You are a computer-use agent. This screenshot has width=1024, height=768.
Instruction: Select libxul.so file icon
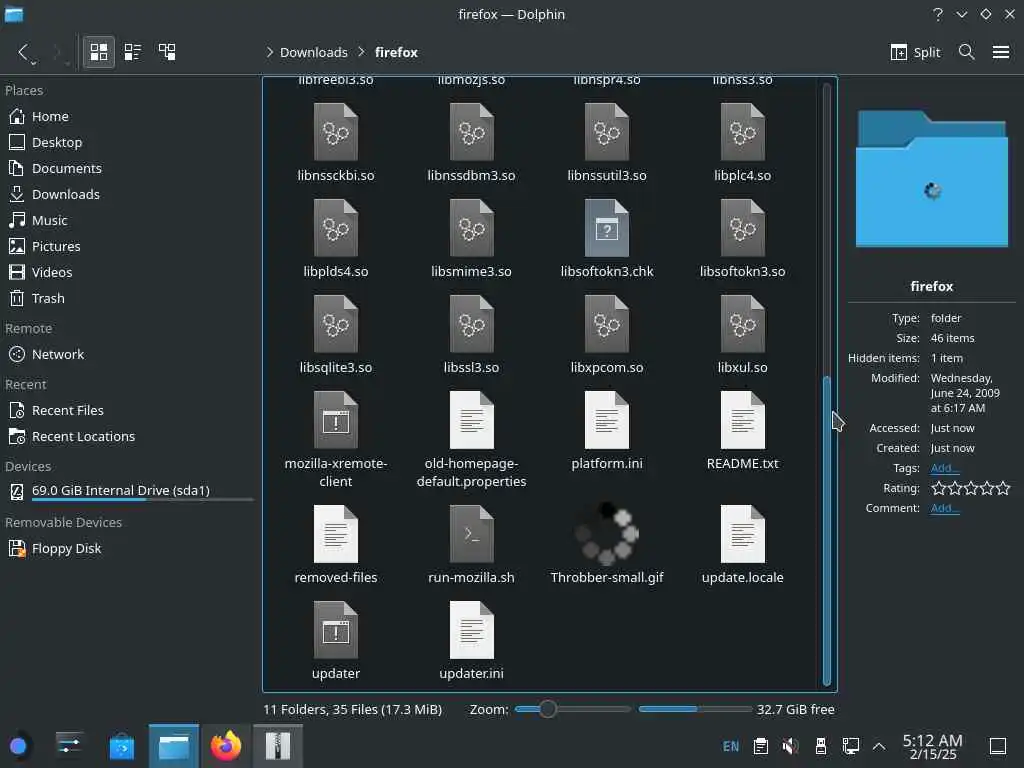pyautogui.click(x=743, y=324)
